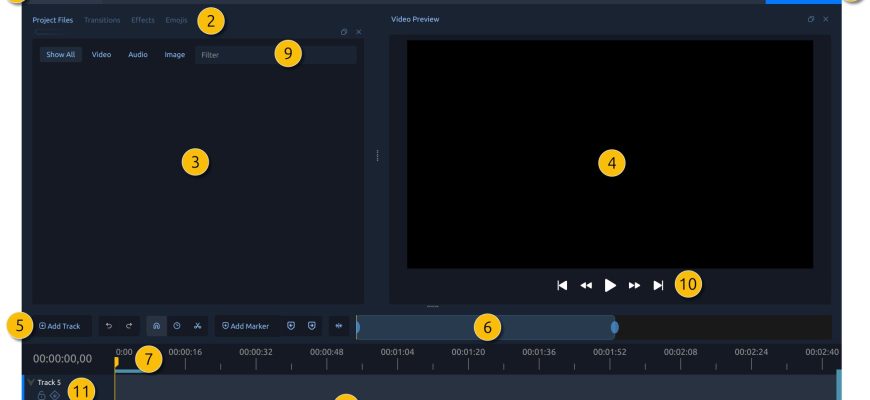Select the Show All file filter
This screenshot has height=400, width=870.
[x=60, y=54]
